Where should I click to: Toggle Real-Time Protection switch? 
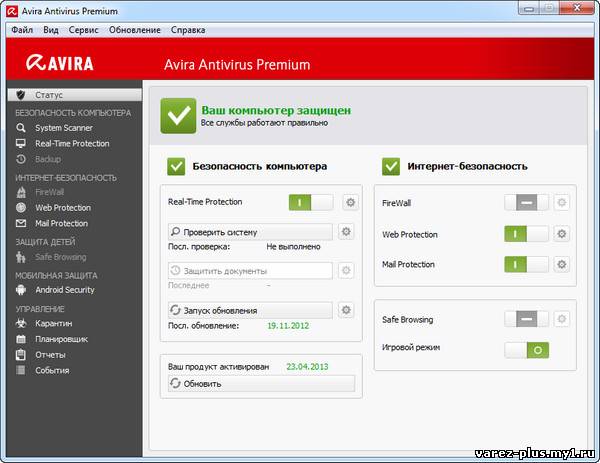click(311, 202)
